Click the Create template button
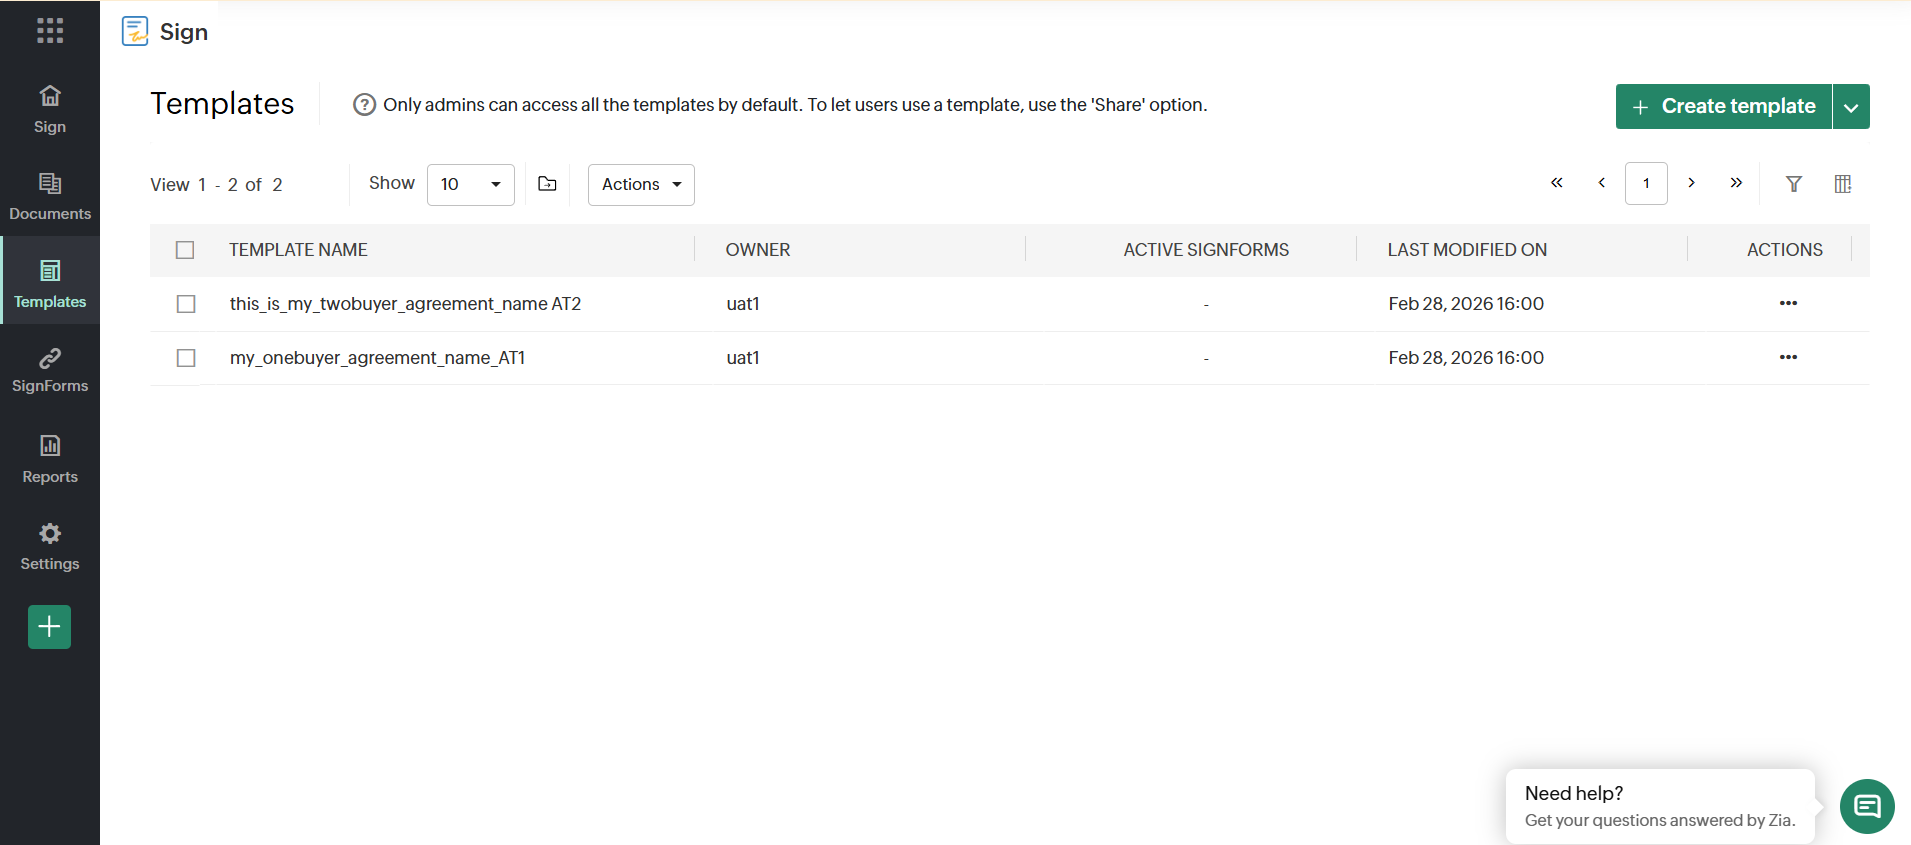The width and height of the screenshot is (1911, 845). point(1724,107)
